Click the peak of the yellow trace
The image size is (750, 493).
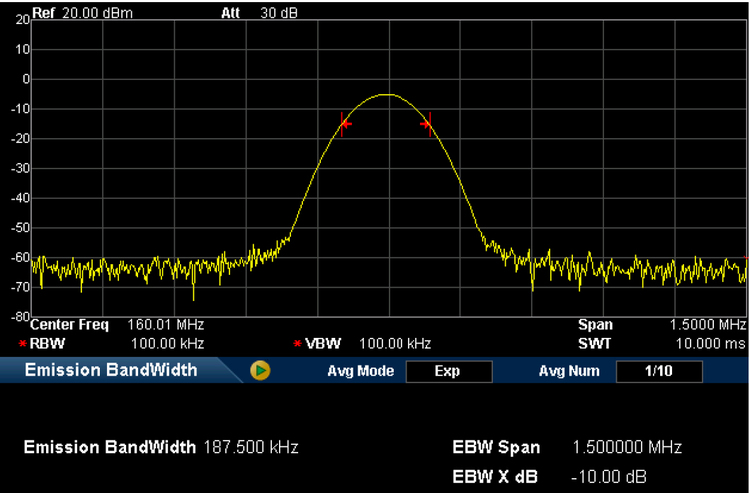coord(387,95)
